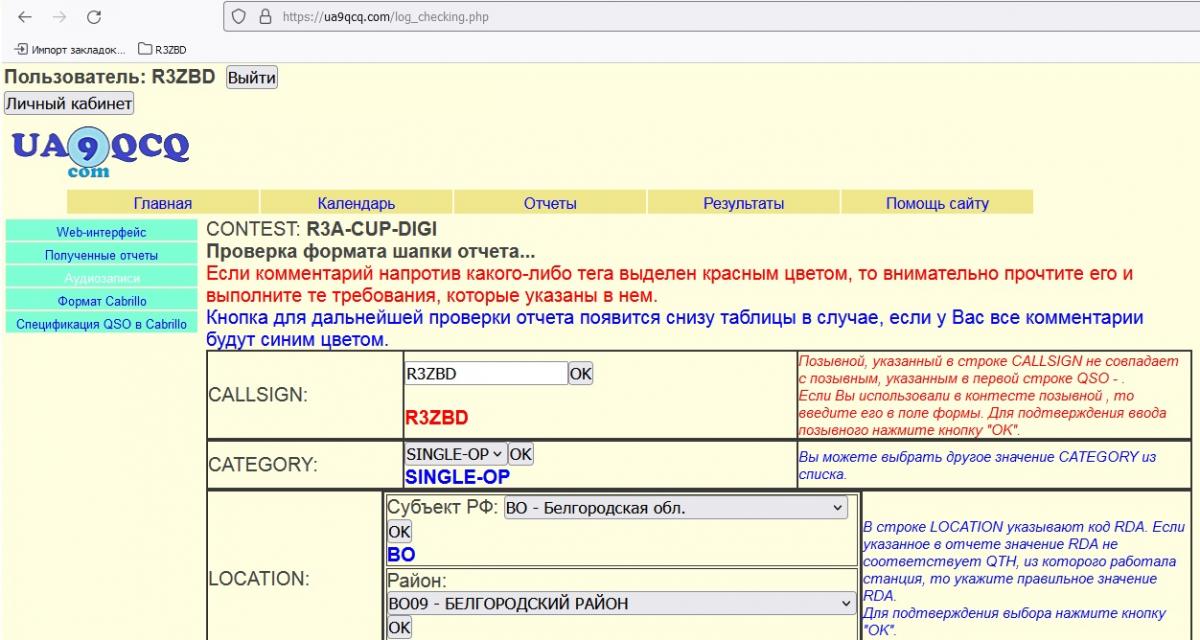Click the import bookmarks toolbar item

pyautogui.click(x=70, y=49)
